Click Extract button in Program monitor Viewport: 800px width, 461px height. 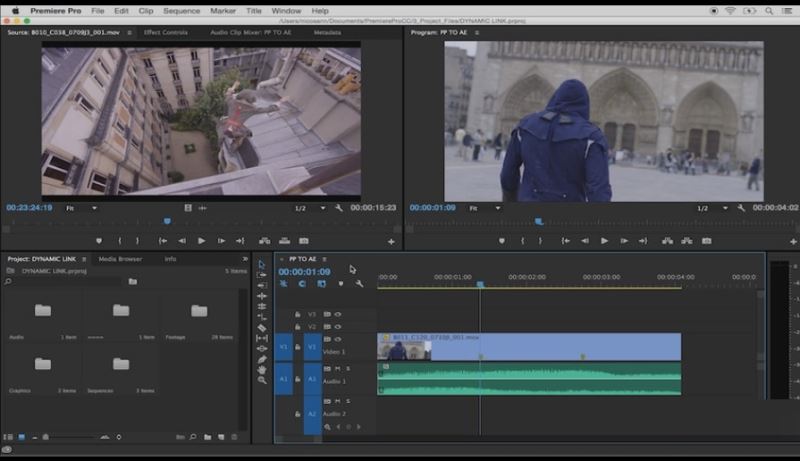click(x=687, y=241)
